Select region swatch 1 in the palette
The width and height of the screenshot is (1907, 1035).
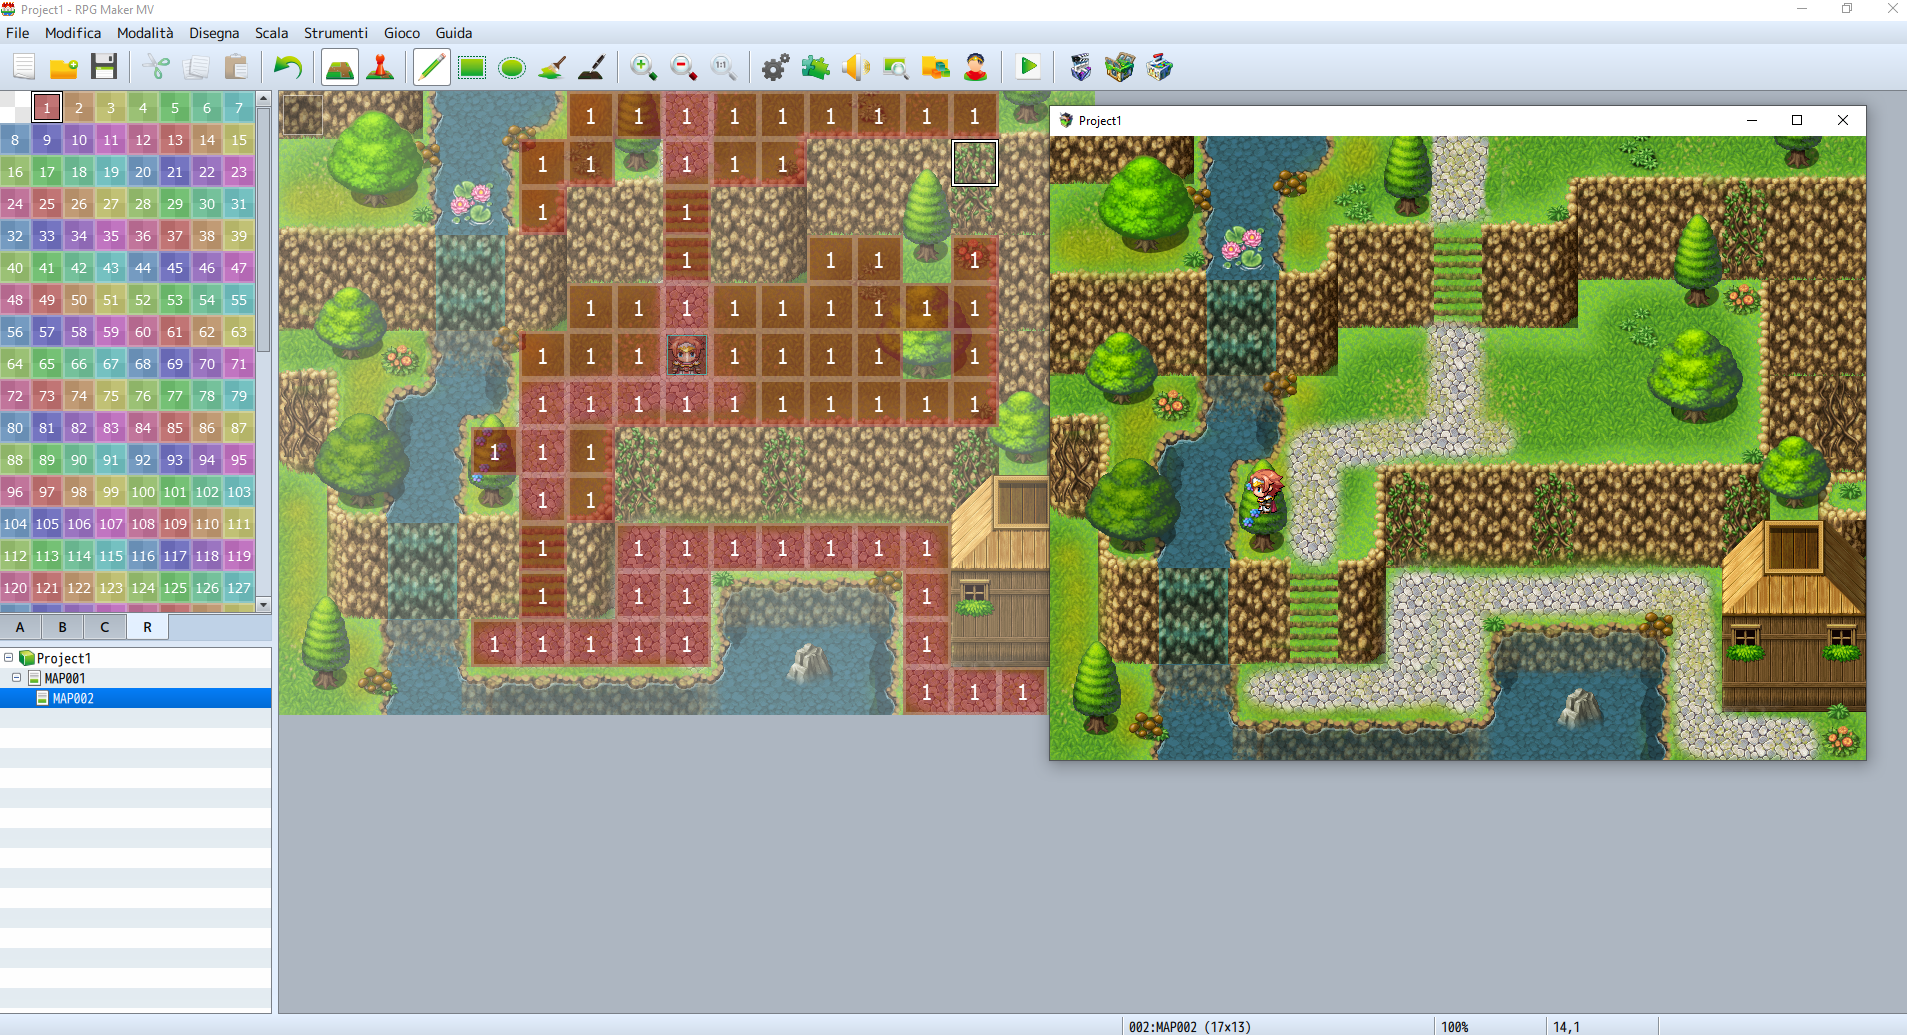pyautogui.click(x=47, y=107)
